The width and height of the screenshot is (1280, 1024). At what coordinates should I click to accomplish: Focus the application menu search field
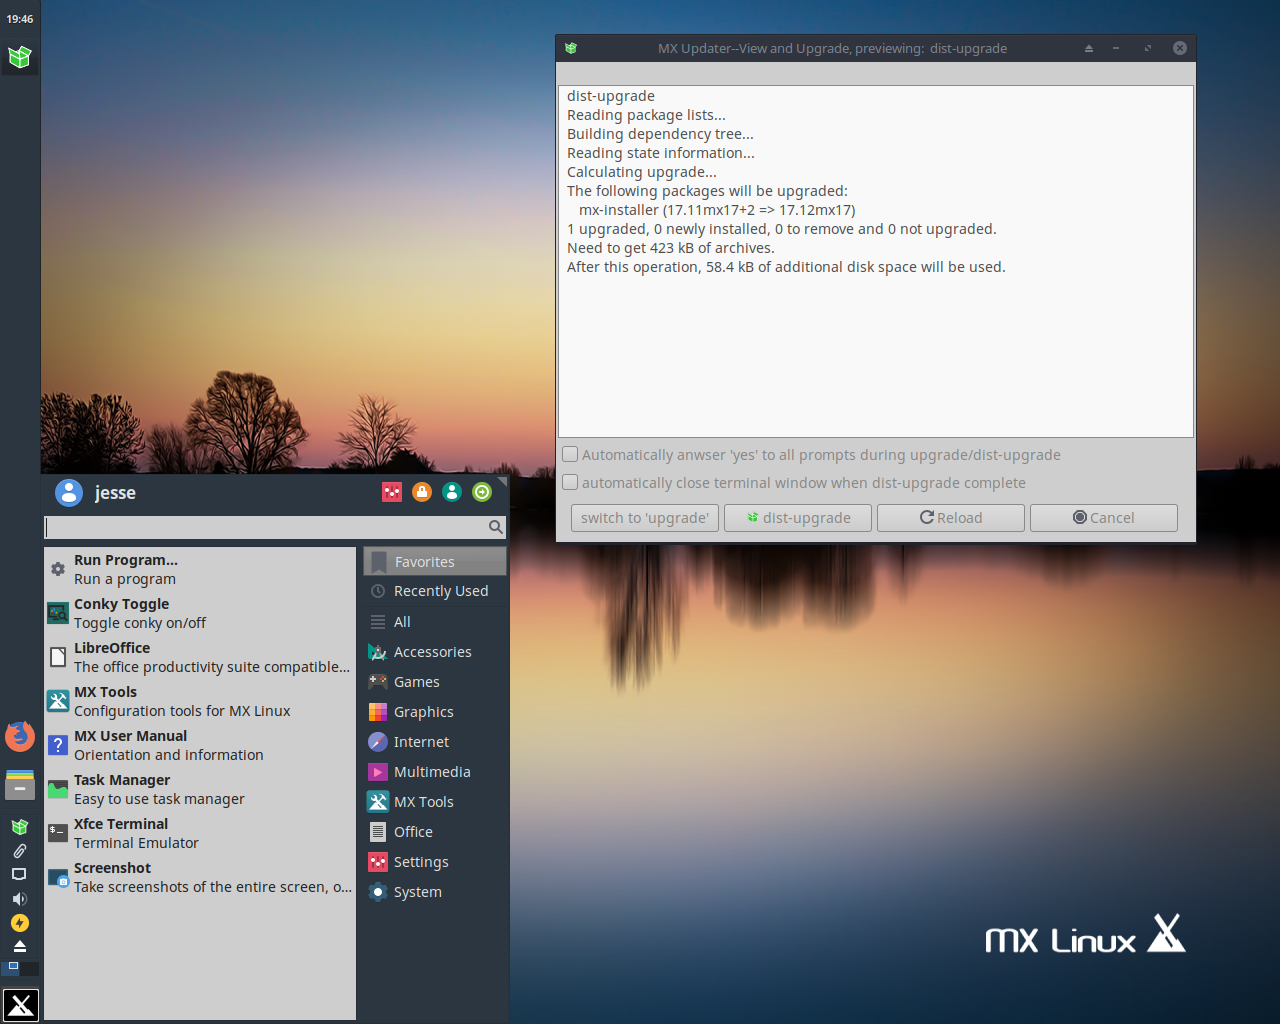click(x=275, y=527)
